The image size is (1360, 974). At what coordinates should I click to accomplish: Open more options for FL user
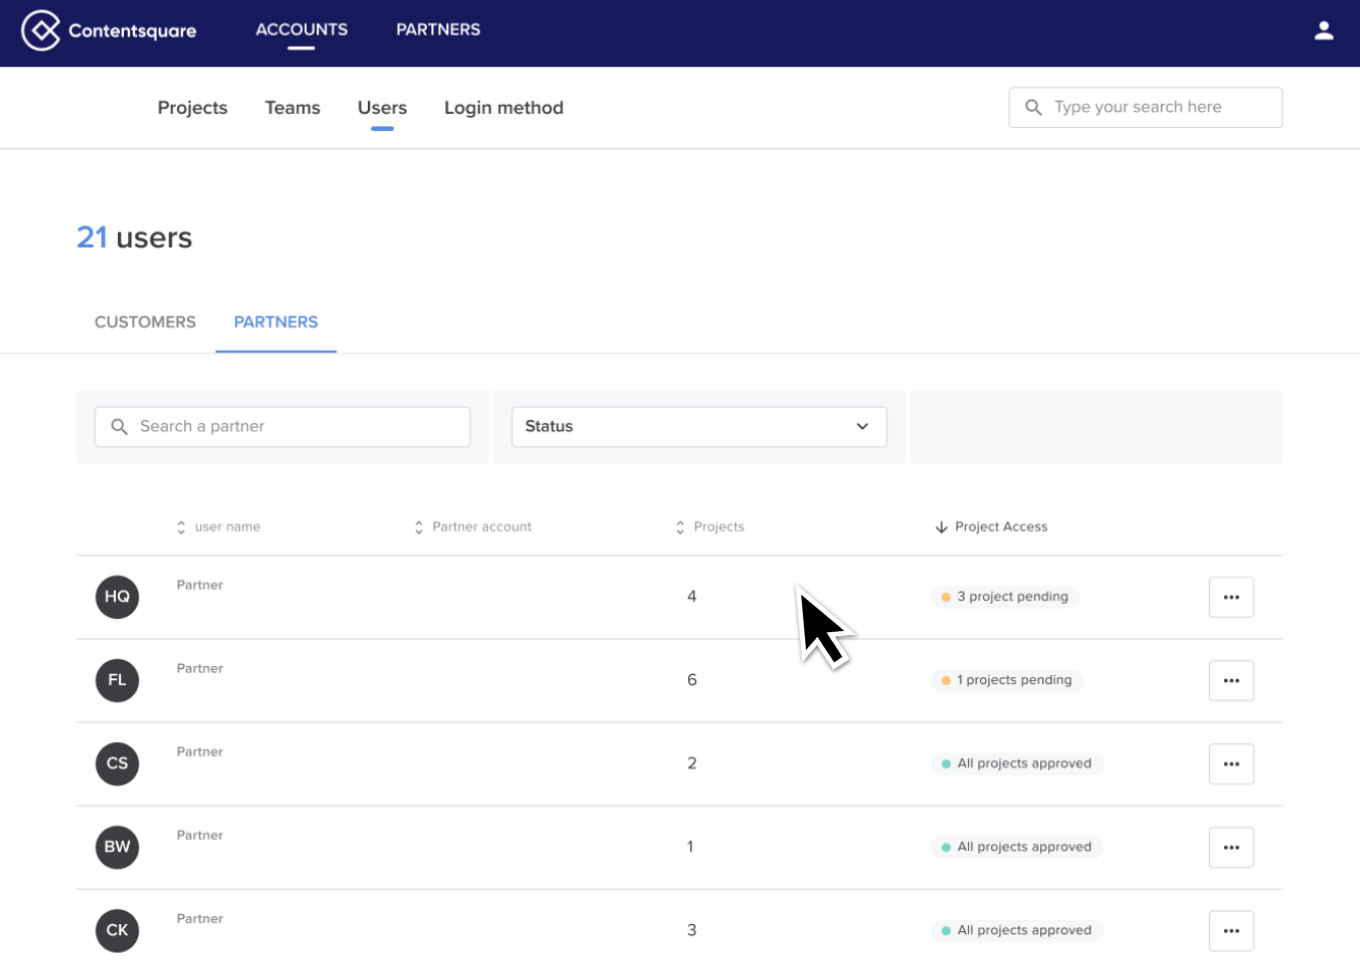pos(1231,681)
